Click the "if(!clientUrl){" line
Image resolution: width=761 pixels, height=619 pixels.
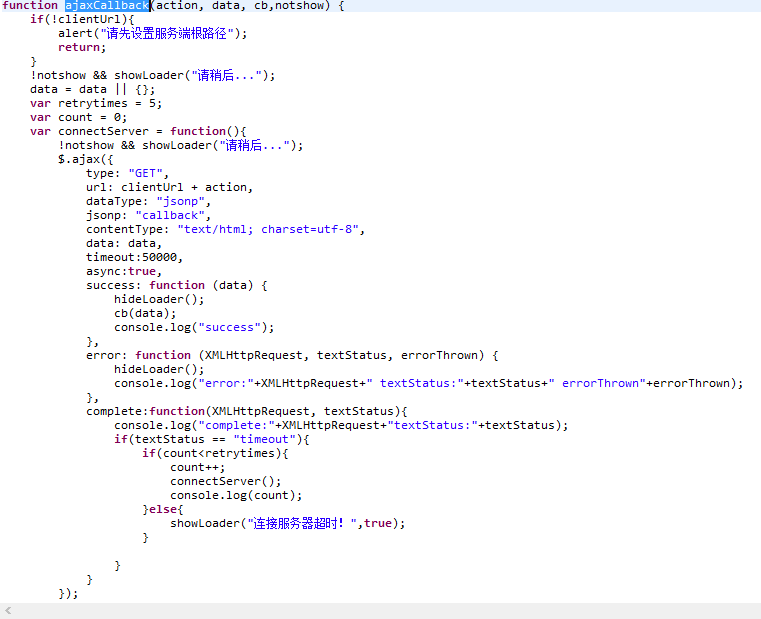(82, 19)
